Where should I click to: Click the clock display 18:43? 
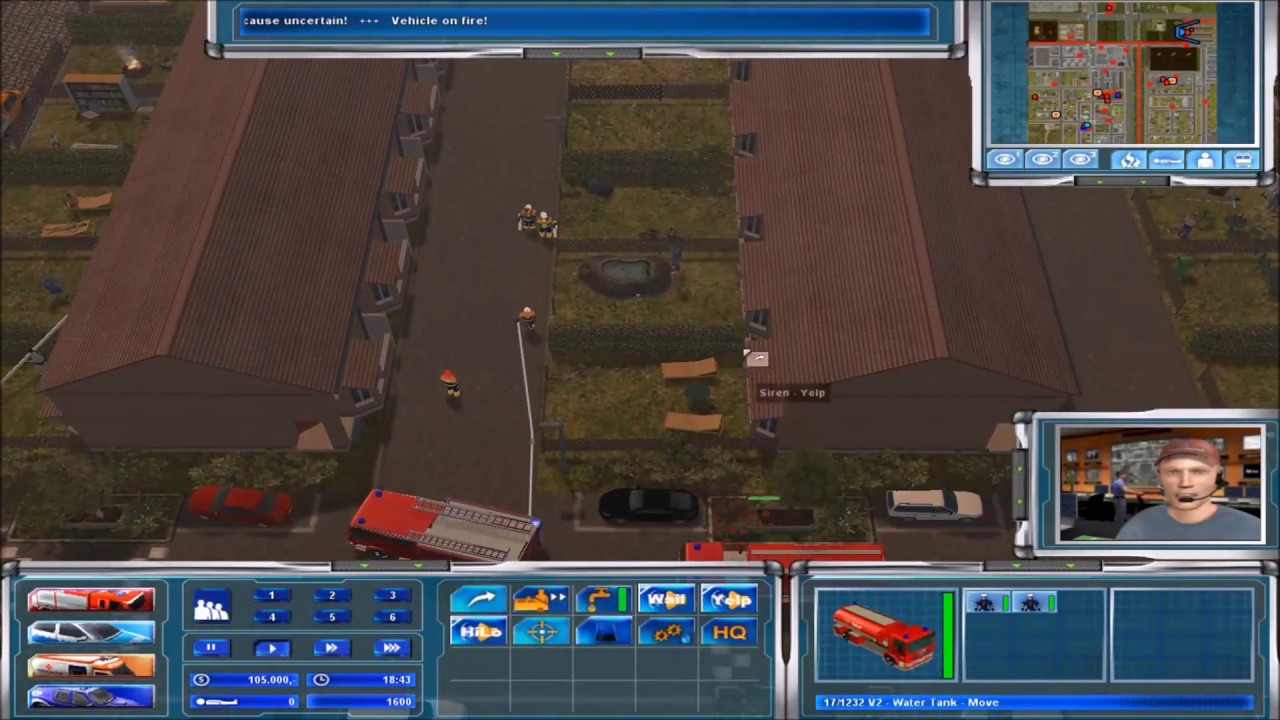coord(362,679)
